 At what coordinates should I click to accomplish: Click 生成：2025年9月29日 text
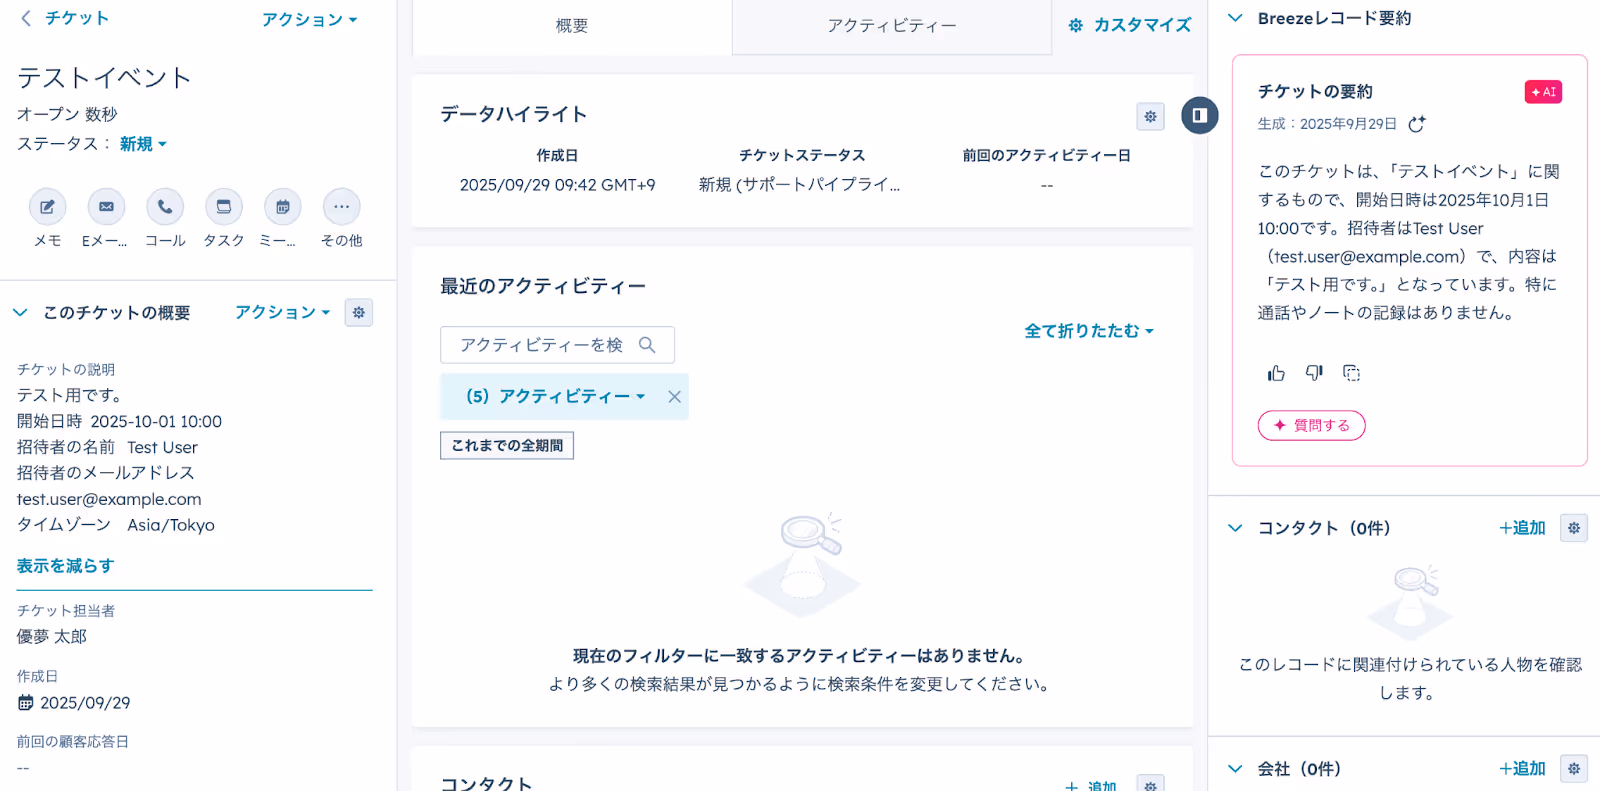pyautogui.click(x=1327, y=124)
